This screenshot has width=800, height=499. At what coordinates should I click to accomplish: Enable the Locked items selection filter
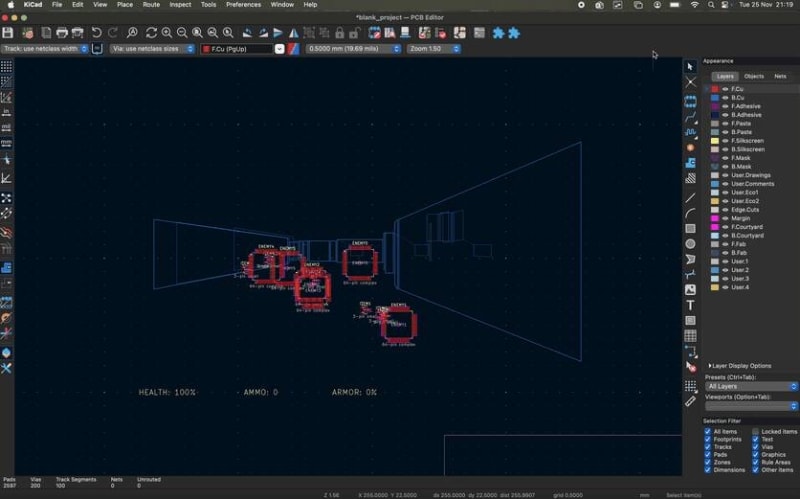pyautogui.click(x=755, y=431)
